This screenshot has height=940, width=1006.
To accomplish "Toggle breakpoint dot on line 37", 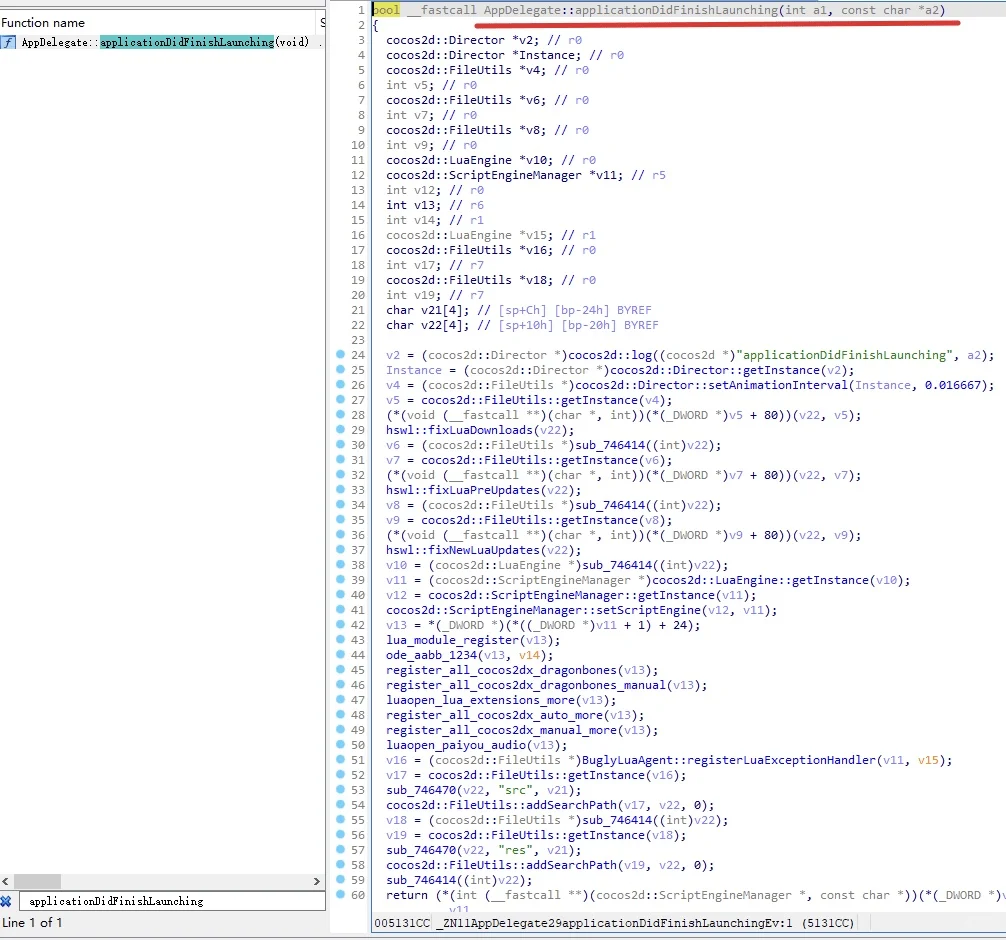I will point(340,550).
